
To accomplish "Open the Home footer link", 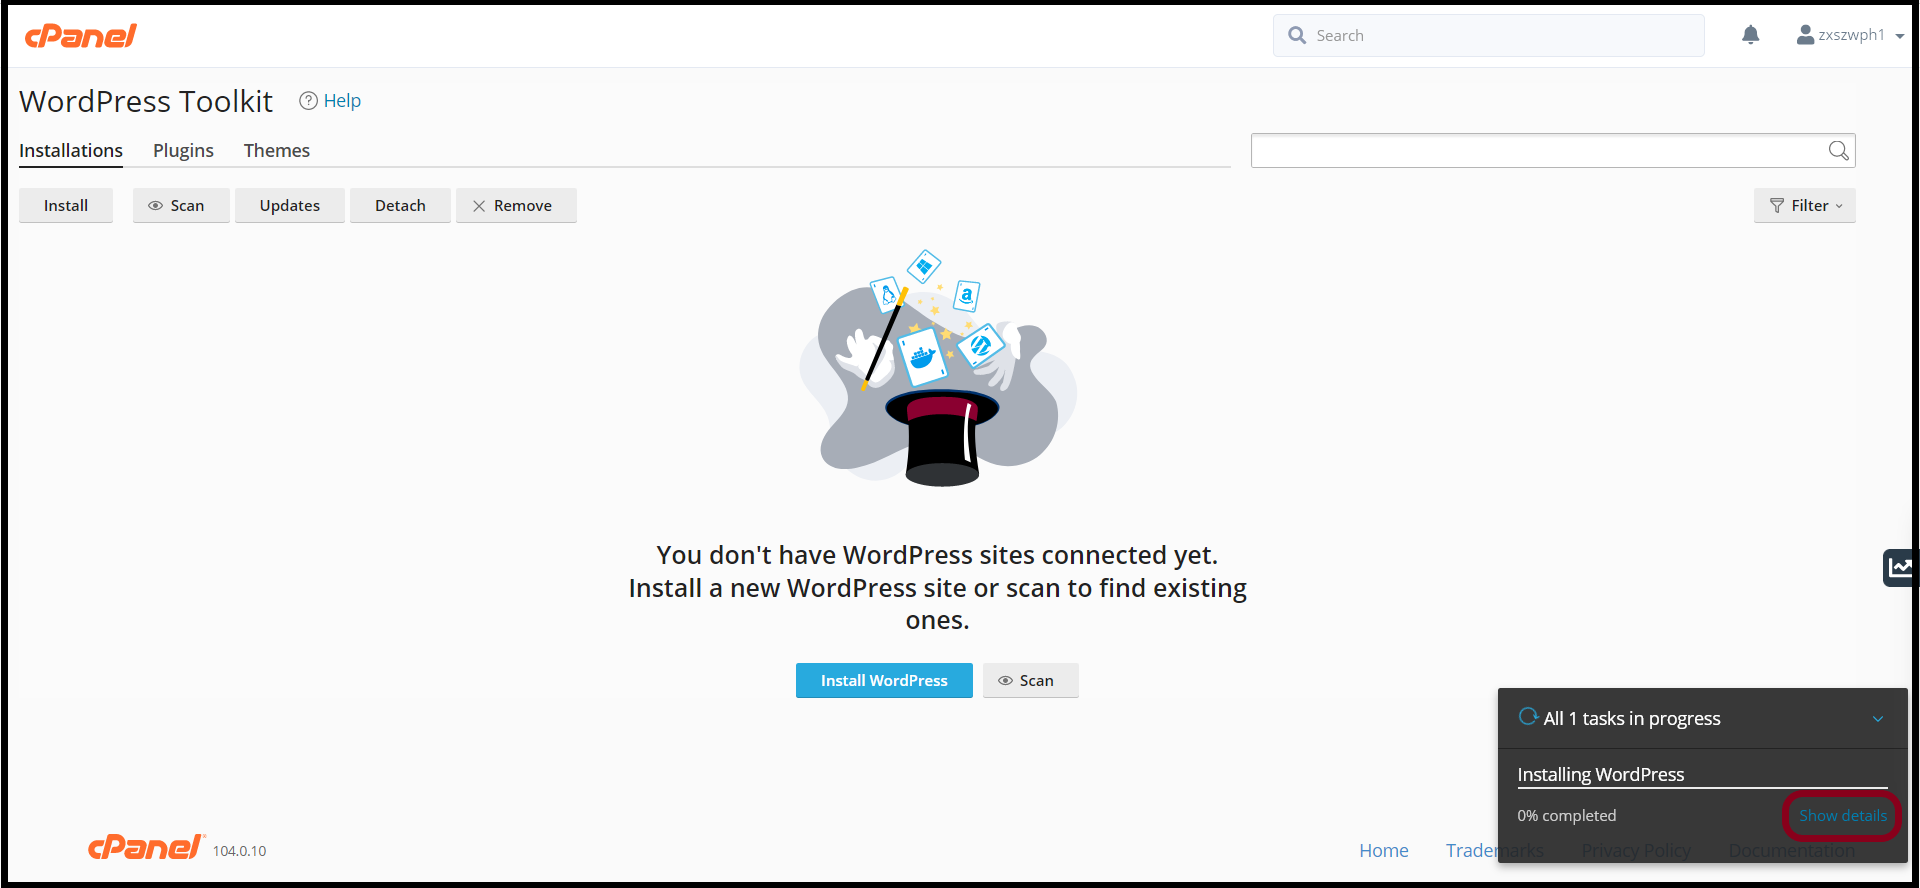I will pos(1384,850).
